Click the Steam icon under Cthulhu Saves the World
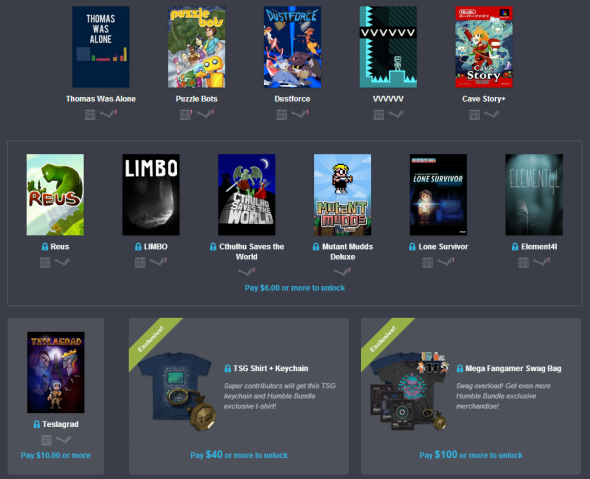Viewport: 590px width, 479px height. (x=247, y=271)
